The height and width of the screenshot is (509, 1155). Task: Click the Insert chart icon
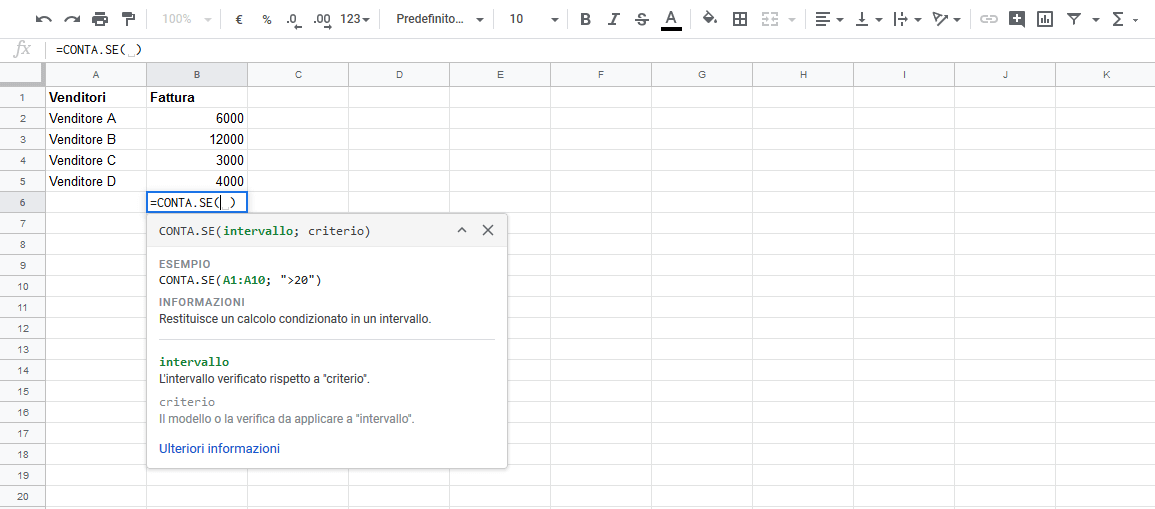click(x=1045, y=19)
